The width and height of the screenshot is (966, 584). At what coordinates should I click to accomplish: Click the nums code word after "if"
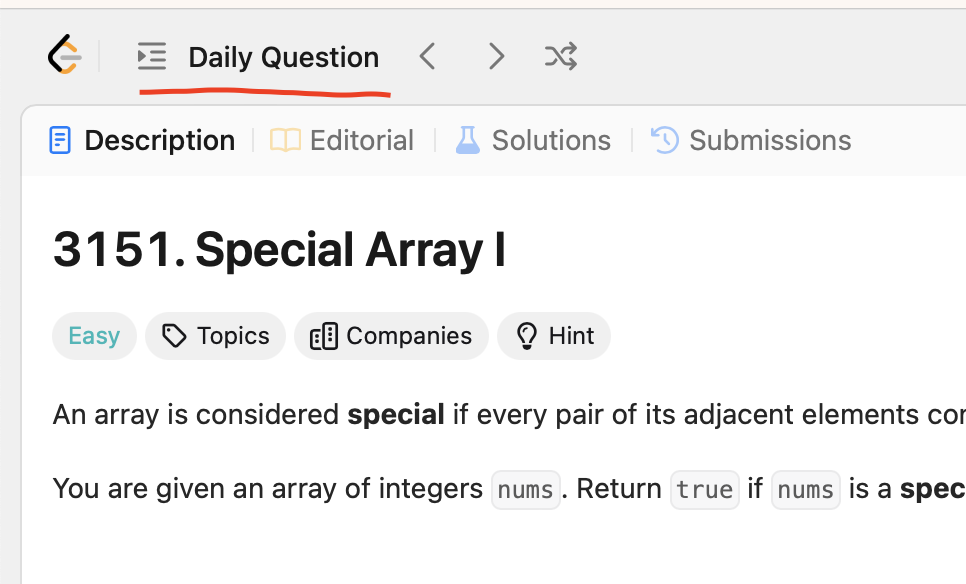(805, 489)
